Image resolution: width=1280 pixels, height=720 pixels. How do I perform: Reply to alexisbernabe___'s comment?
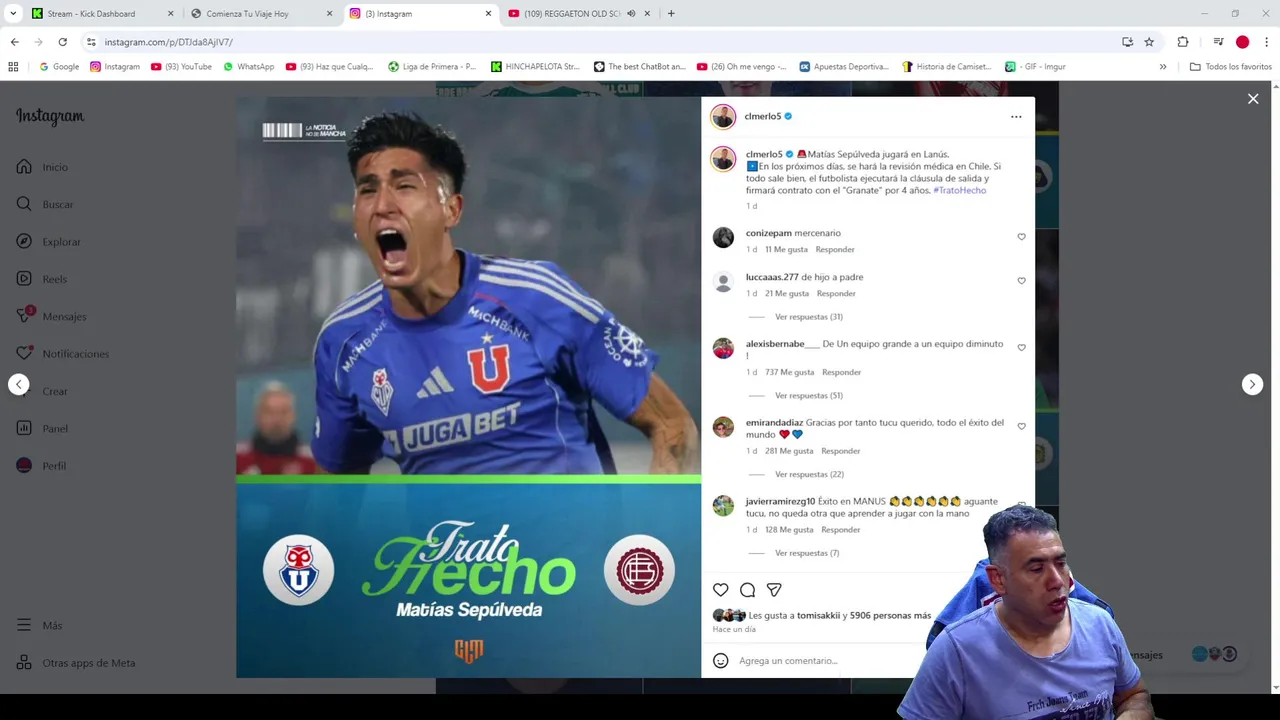841,372
